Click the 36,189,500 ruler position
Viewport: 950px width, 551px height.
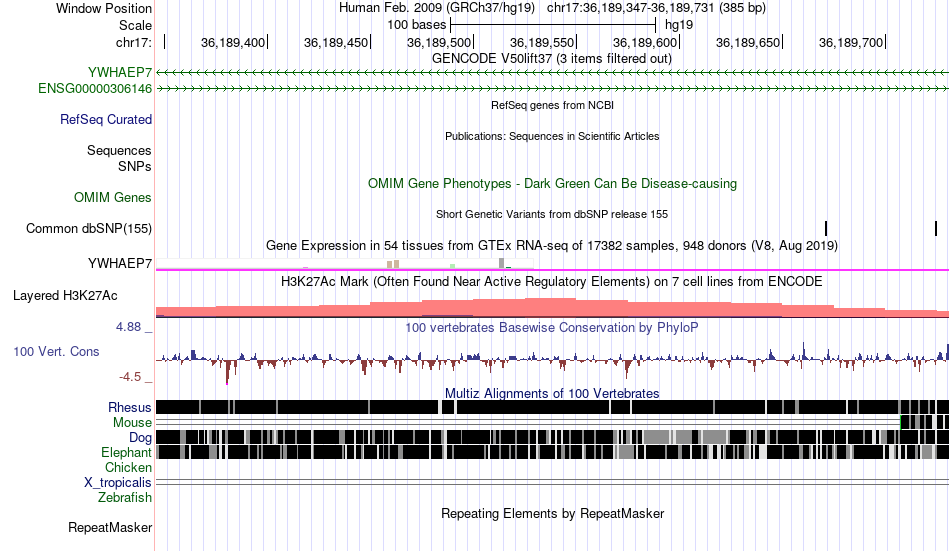pyautogui.click(x=439, y=42)
